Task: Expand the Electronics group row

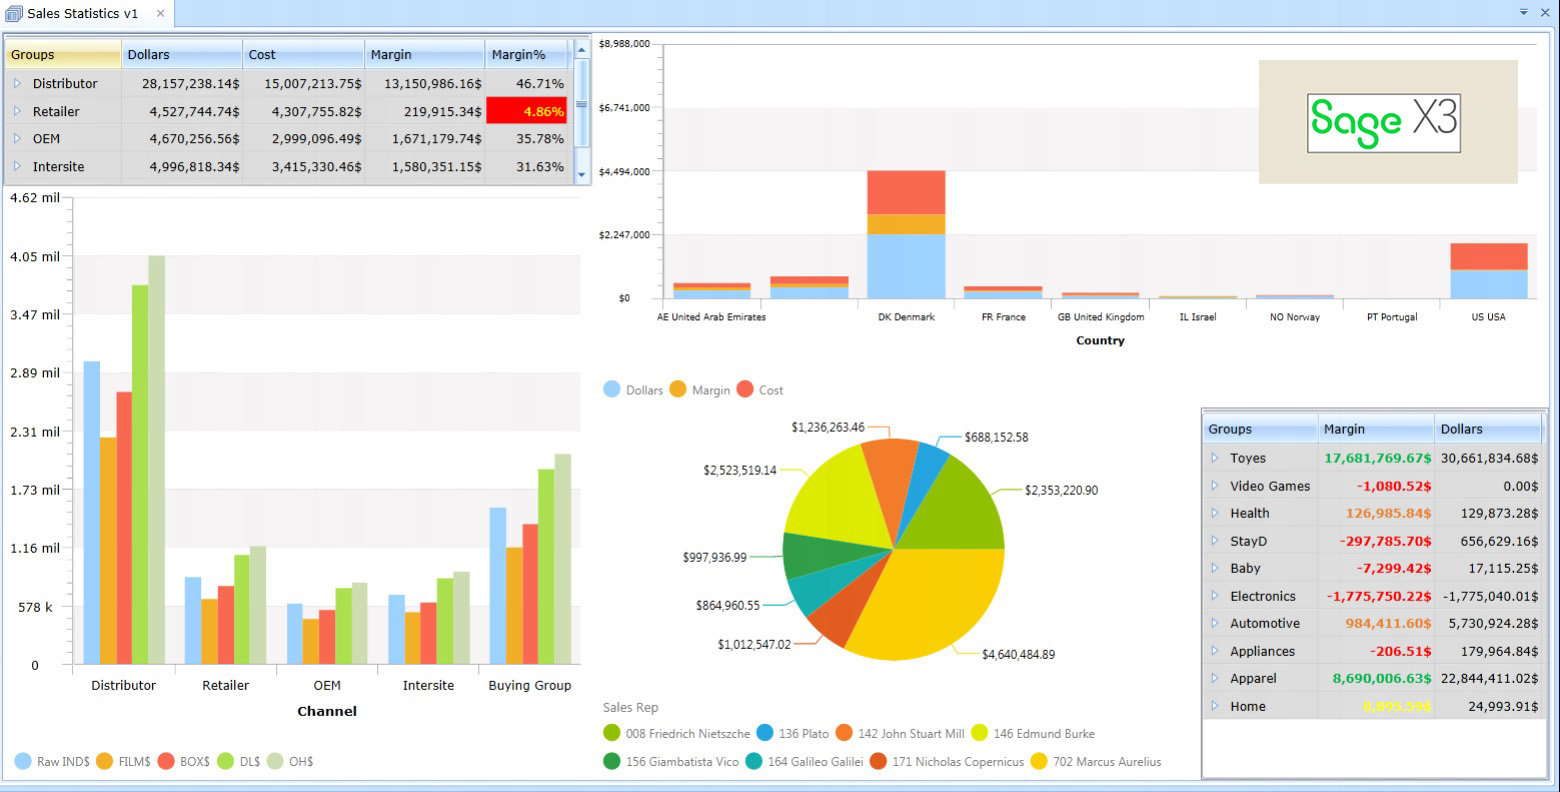Action: pos(1215,596)
